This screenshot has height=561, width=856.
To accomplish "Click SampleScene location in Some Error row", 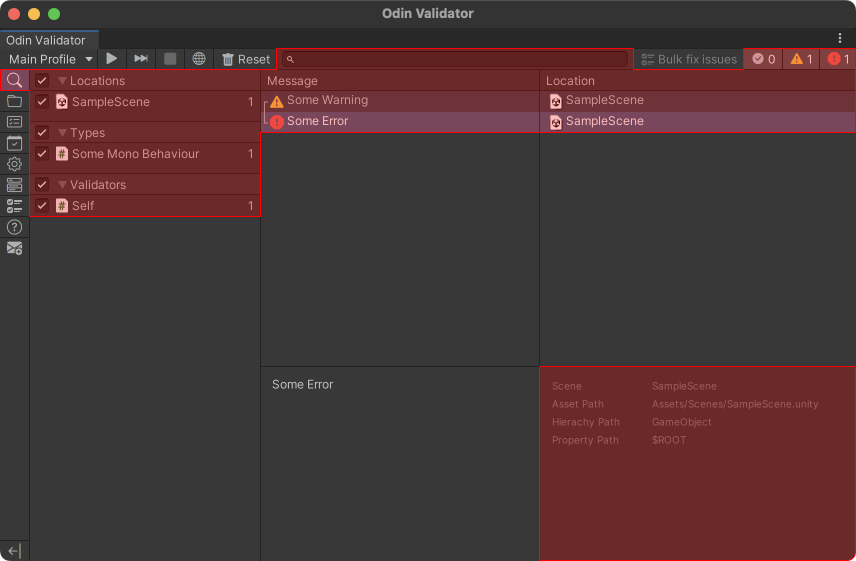I will [605, 121].
